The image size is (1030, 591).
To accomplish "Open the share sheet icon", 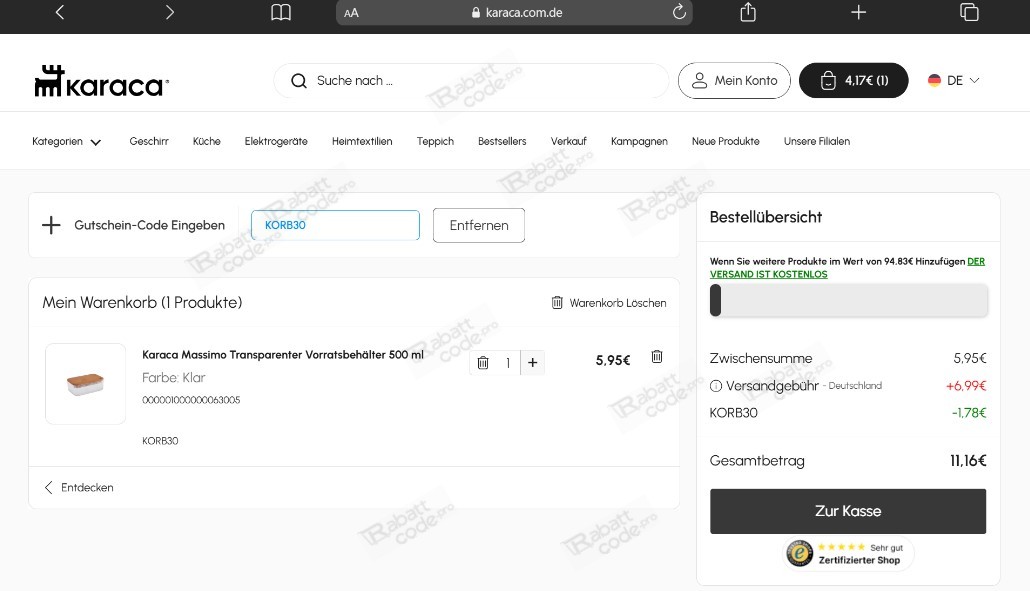I will click(x=748, y=12).
